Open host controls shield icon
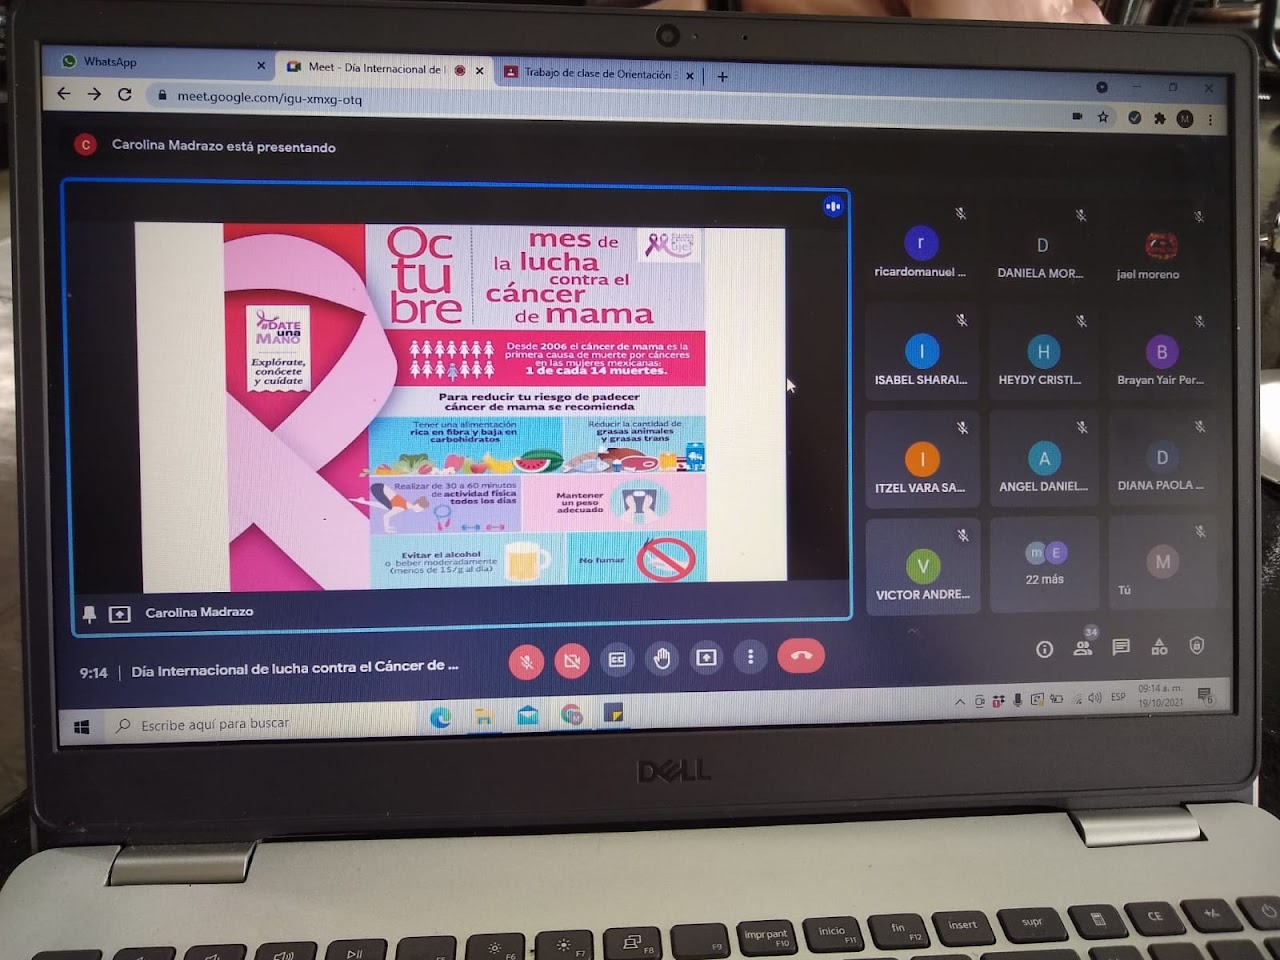The width and height of the screenshot is (1280, 960). click(x=1197, y=646)
